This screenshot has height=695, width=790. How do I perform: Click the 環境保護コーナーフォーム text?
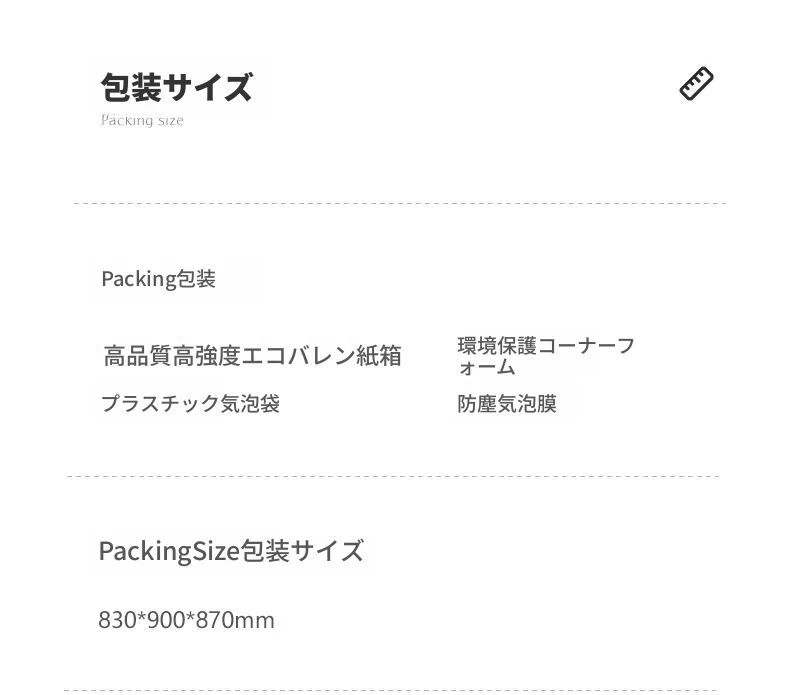tap(546, 356)
